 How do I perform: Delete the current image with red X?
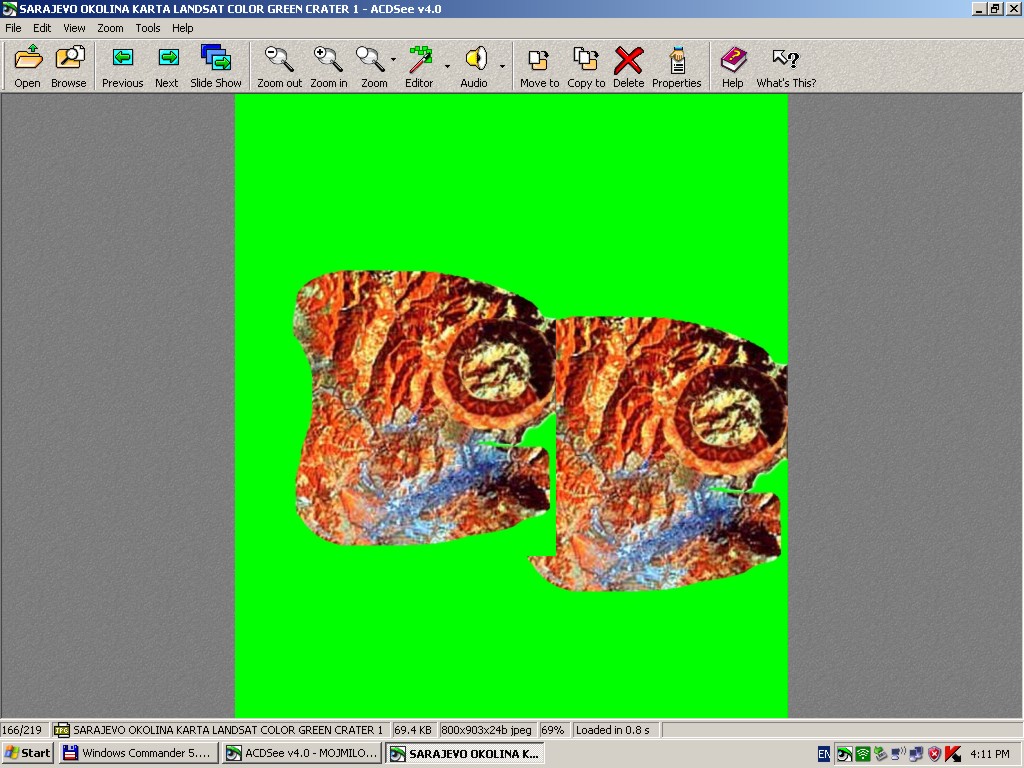[x=628, y=67]
